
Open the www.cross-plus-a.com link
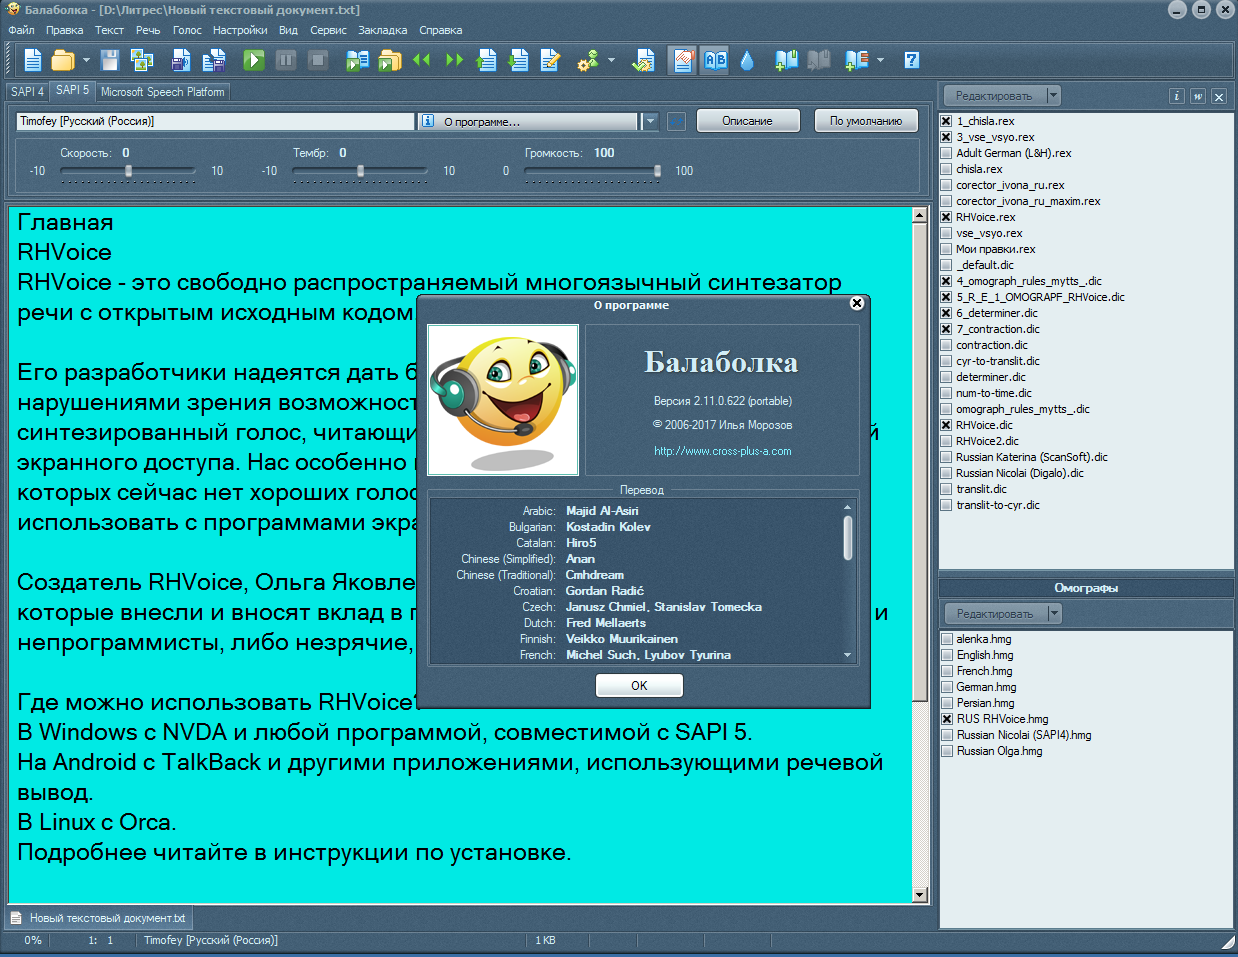[722, 451]
